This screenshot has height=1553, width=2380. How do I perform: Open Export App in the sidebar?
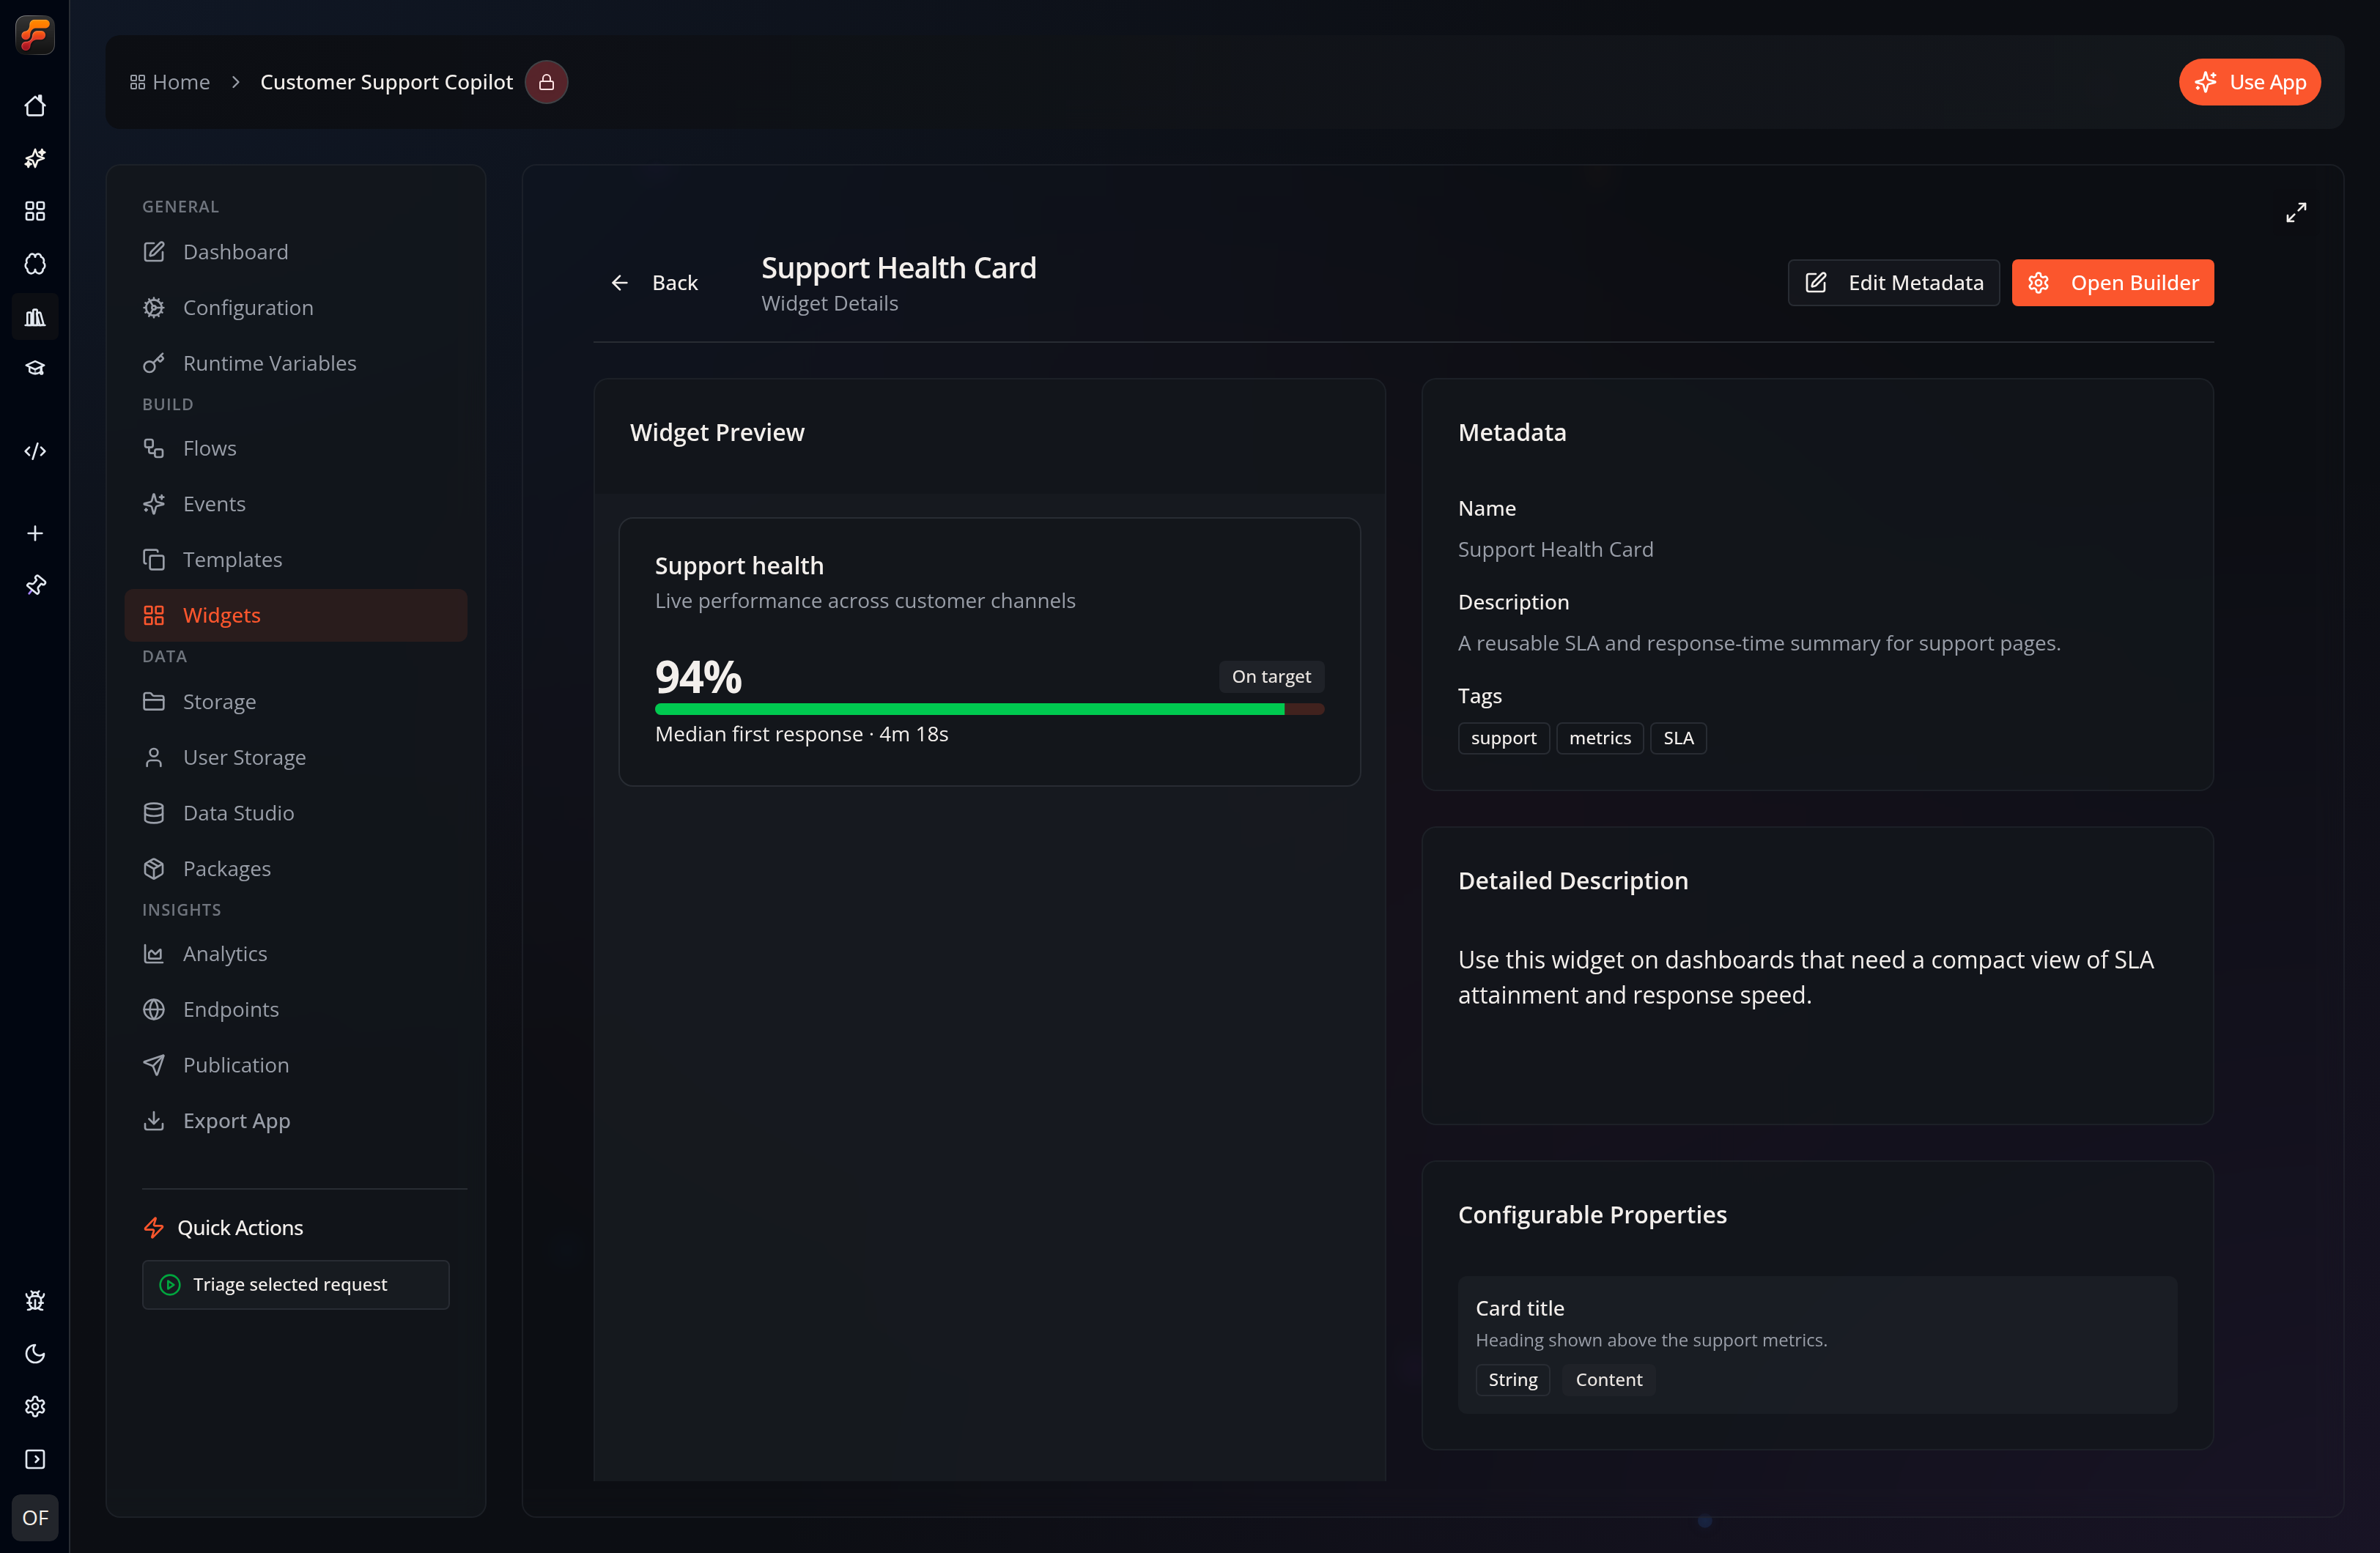tap(296, 1121)
